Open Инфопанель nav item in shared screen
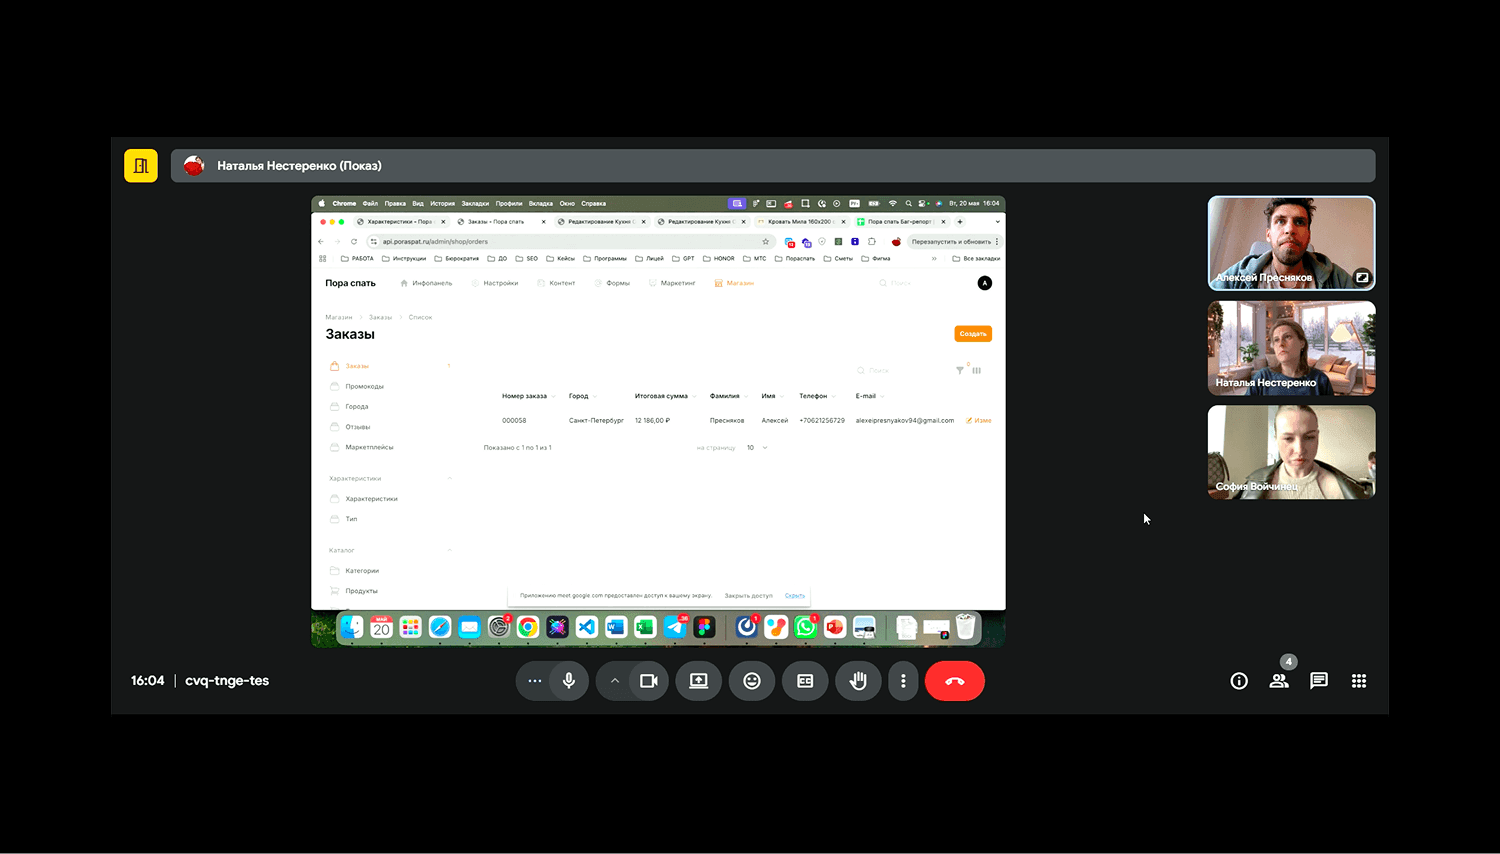The height and width of the screenshot is (854, 1500). tap(426, 283)
